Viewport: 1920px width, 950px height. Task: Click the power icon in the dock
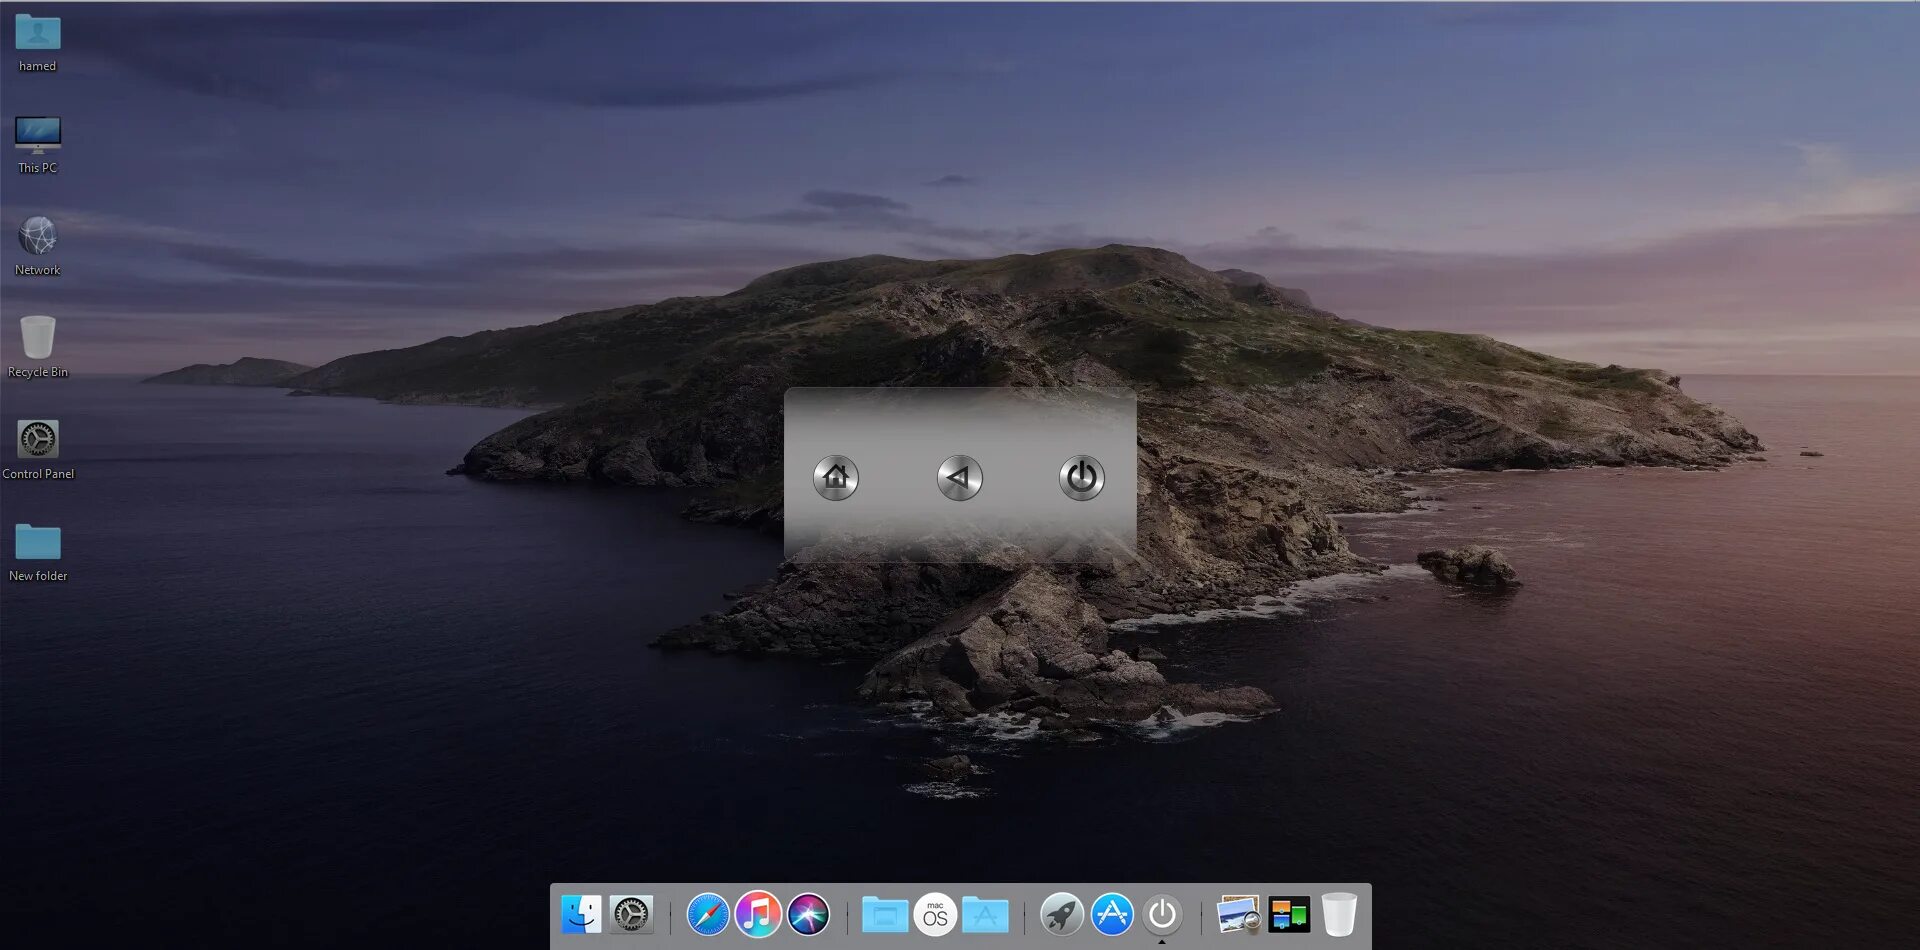point(1162,914)
